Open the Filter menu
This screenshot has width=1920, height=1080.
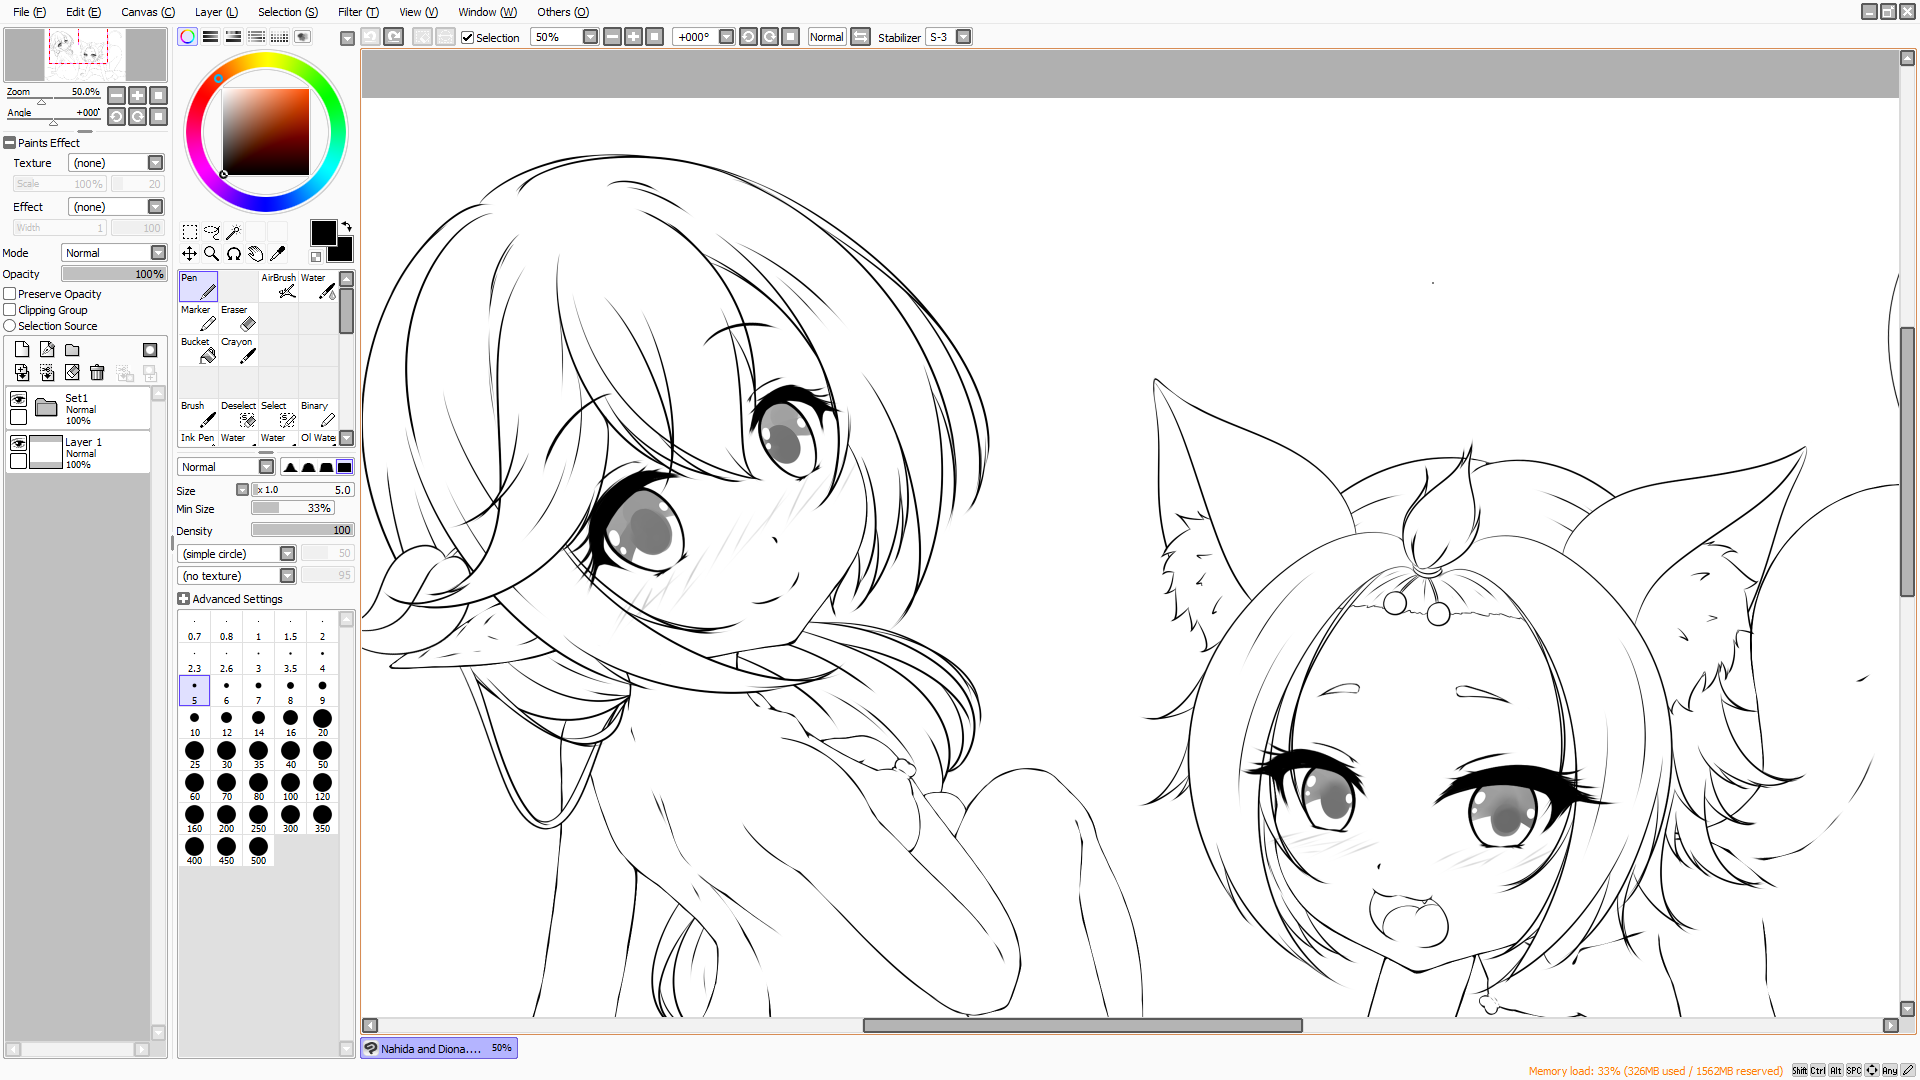pyautogui.click(x=357, y=12)
